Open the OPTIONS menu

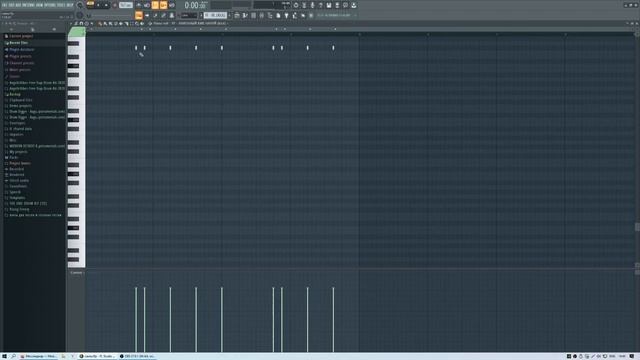[50, 5]
